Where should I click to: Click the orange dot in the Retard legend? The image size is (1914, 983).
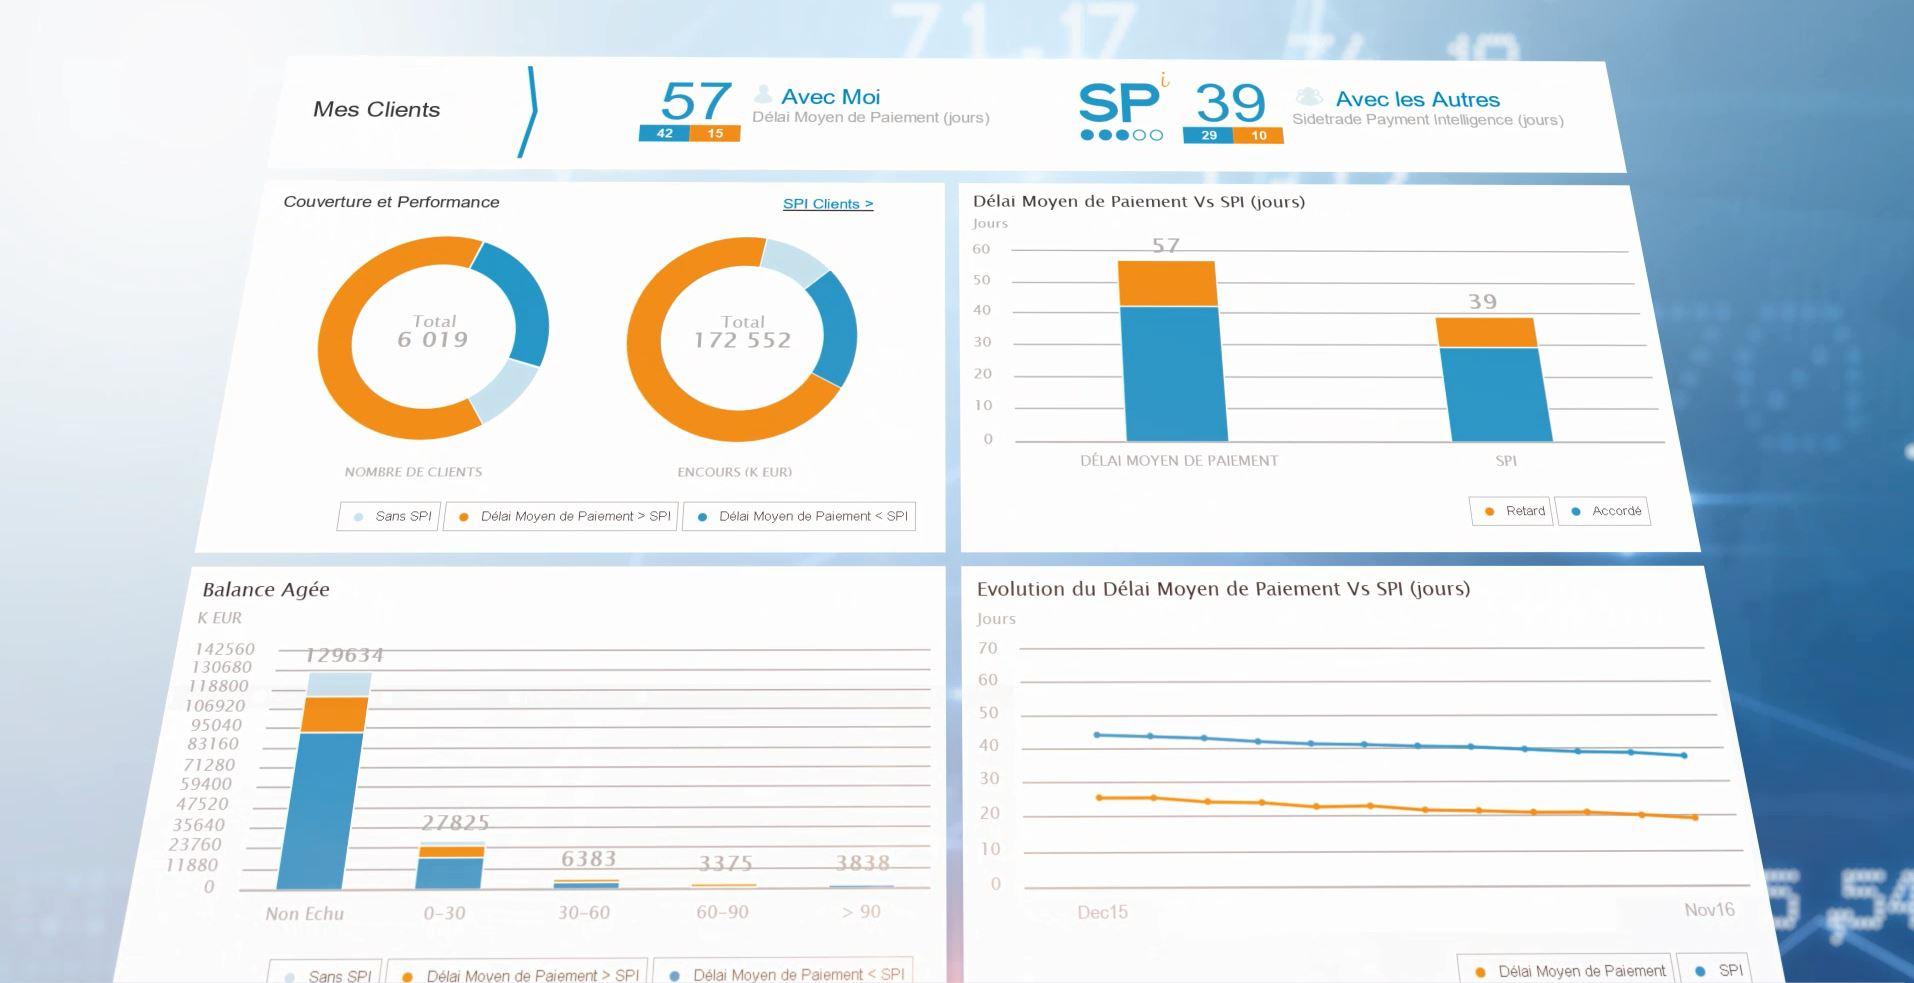tap(1489, 511)
